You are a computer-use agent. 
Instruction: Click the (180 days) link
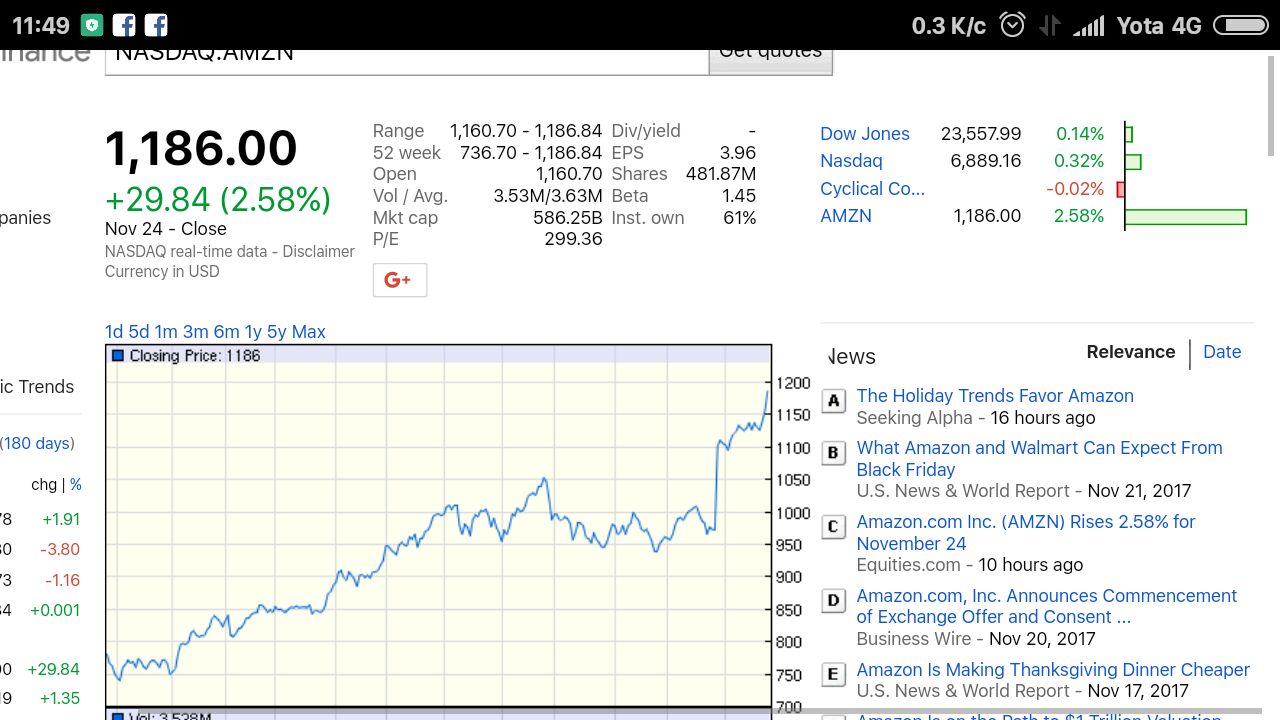(x=38, y=443)
